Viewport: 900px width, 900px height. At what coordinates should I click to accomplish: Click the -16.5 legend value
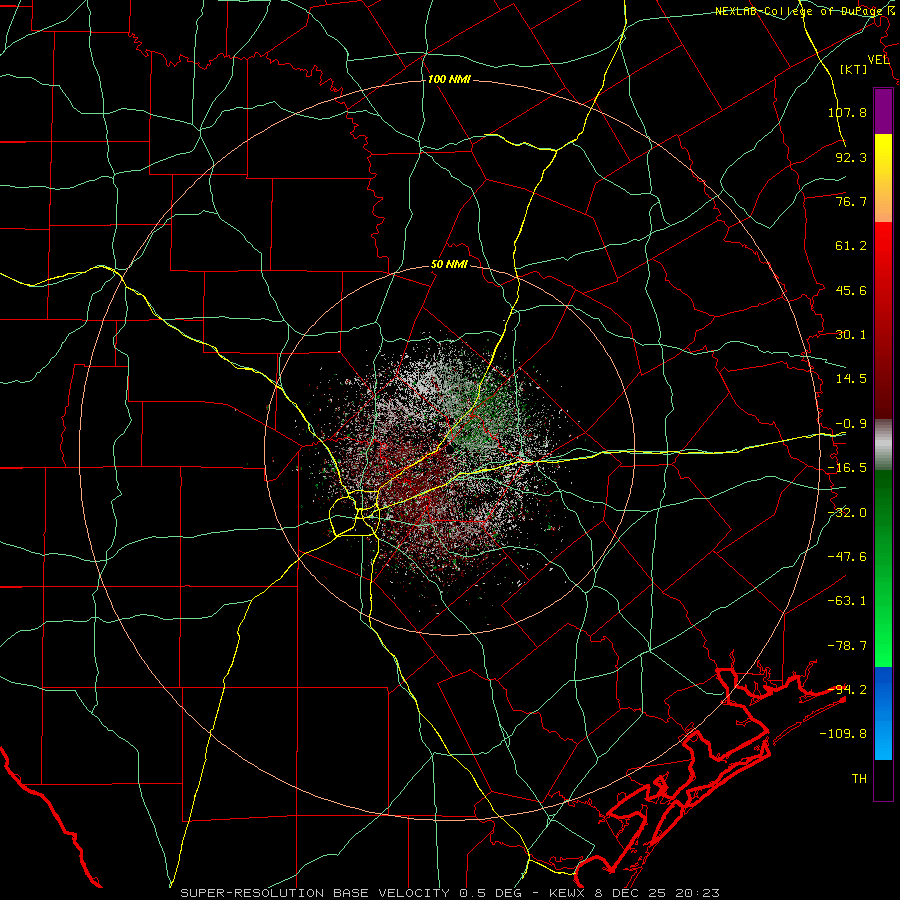tap(847, 468)
